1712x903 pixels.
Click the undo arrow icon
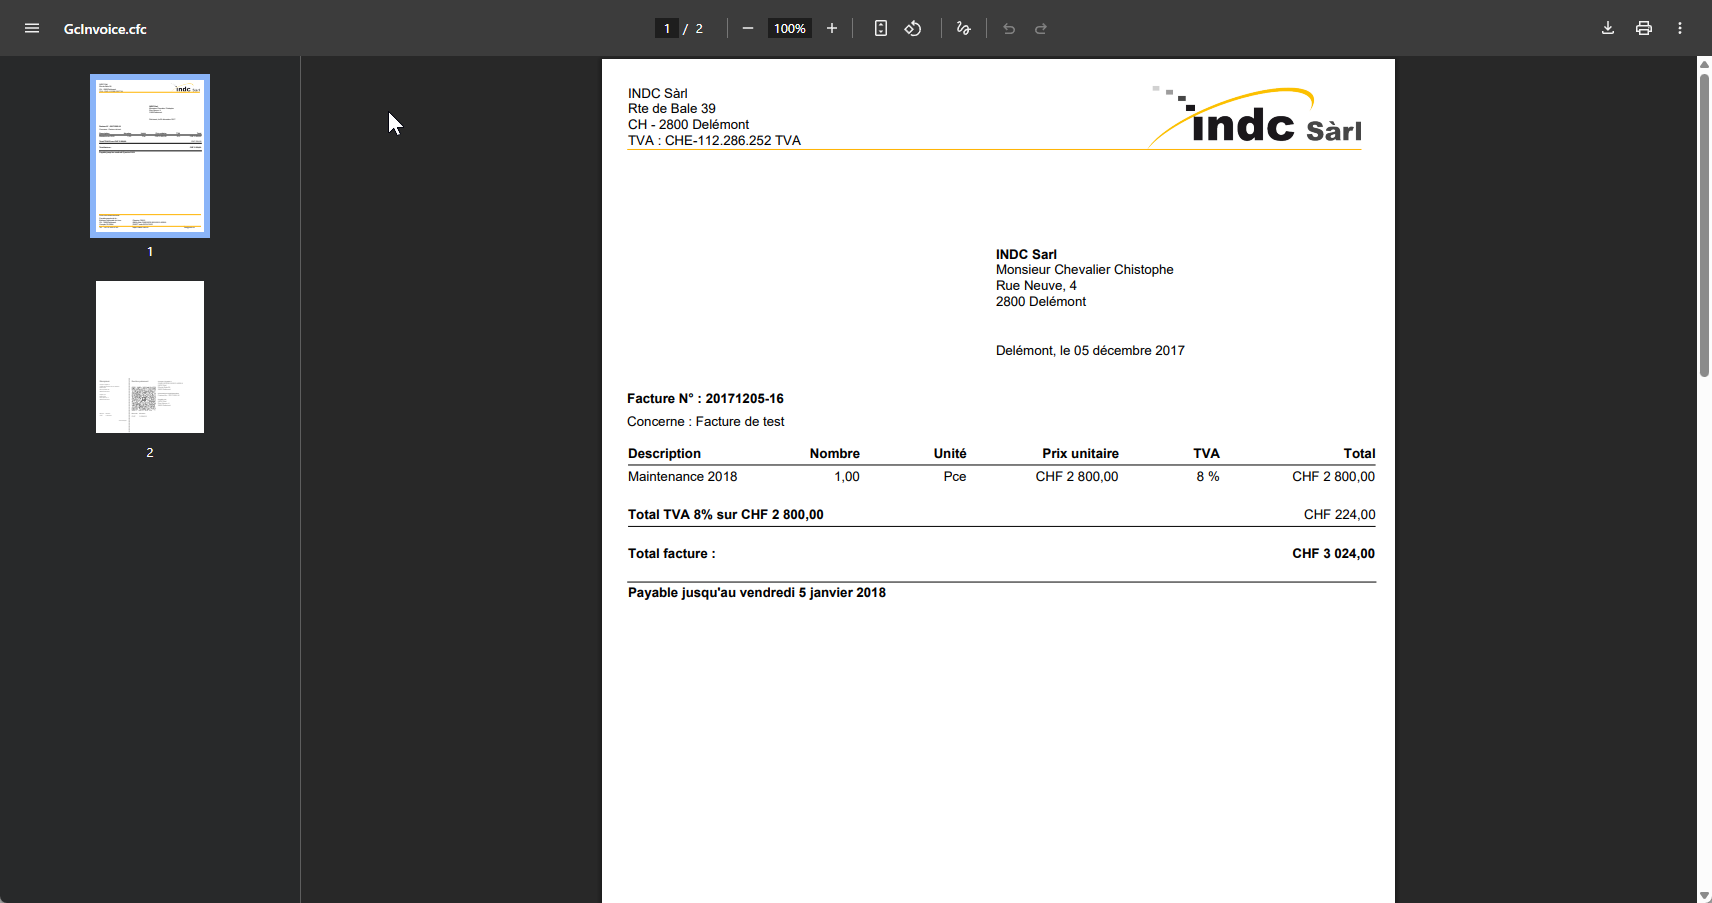[x=1009, y=28]
